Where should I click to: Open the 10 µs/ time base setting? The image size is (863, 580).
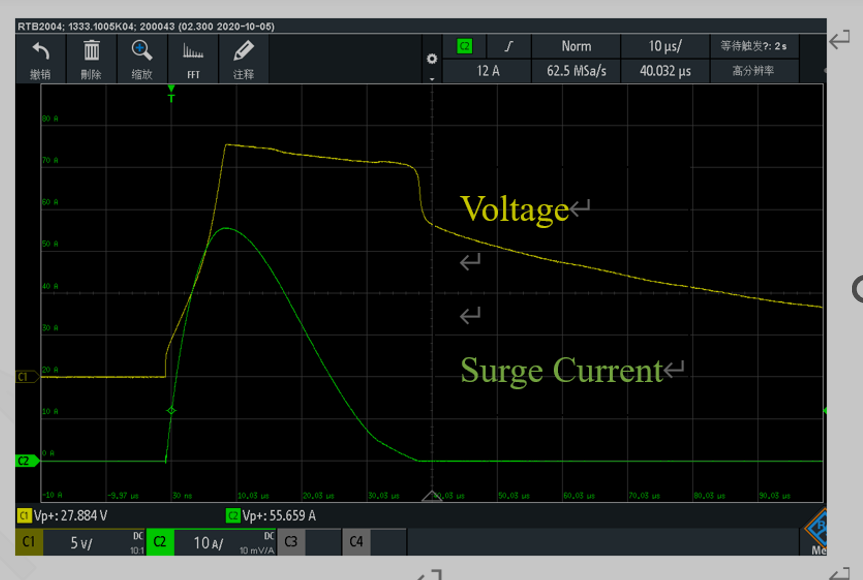click(665, 46)
